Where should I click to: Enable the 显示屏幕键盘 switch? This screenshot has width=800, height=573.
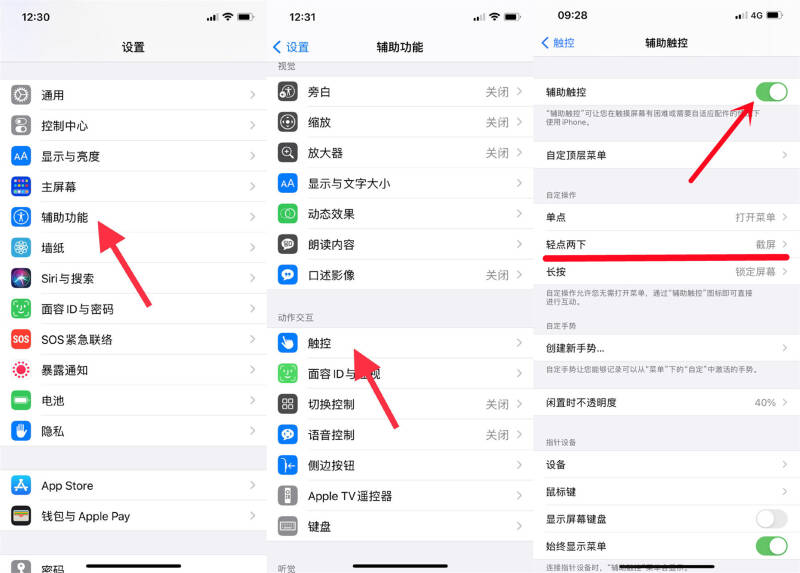point(771,519)
